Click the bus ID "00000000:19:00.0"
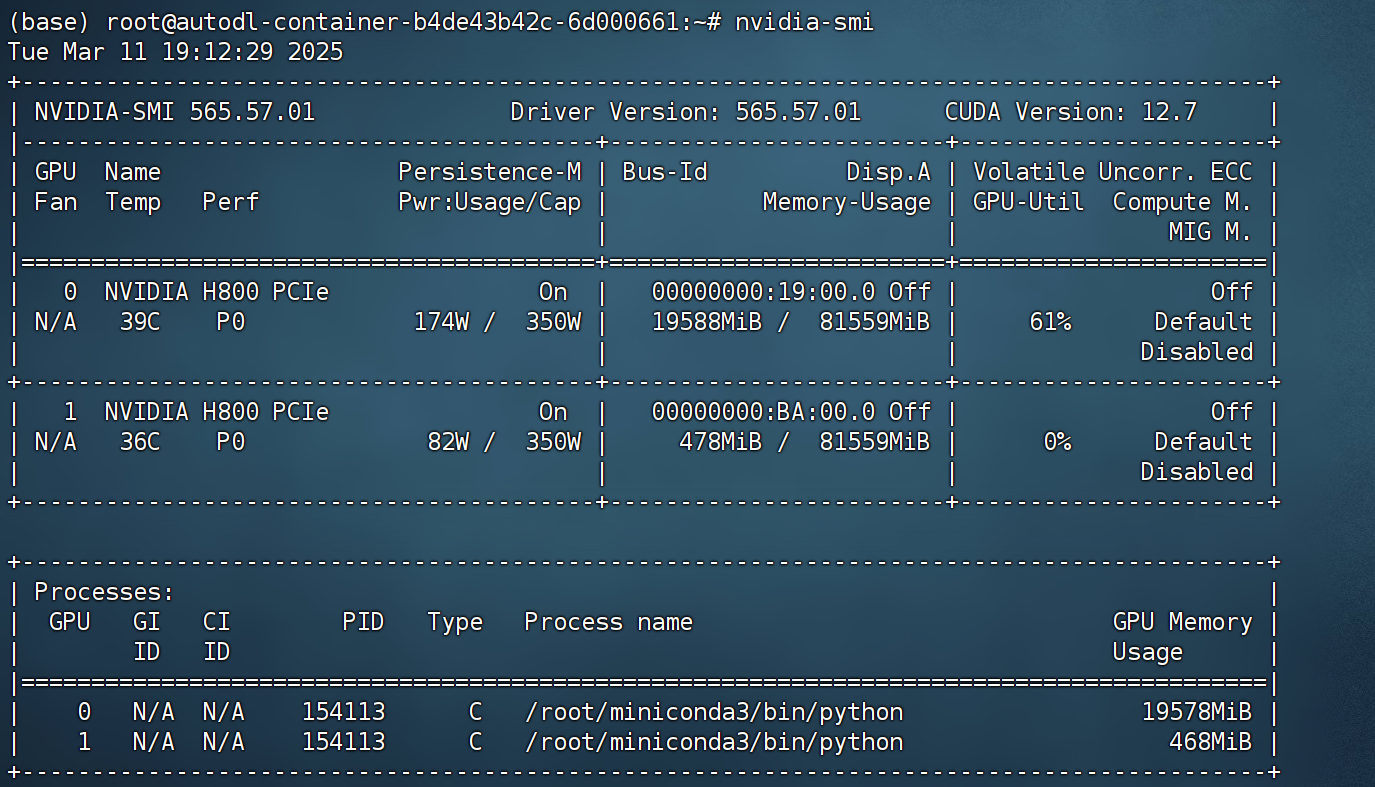The width and height of the screenshot is (1375, 787). [763, 292]
